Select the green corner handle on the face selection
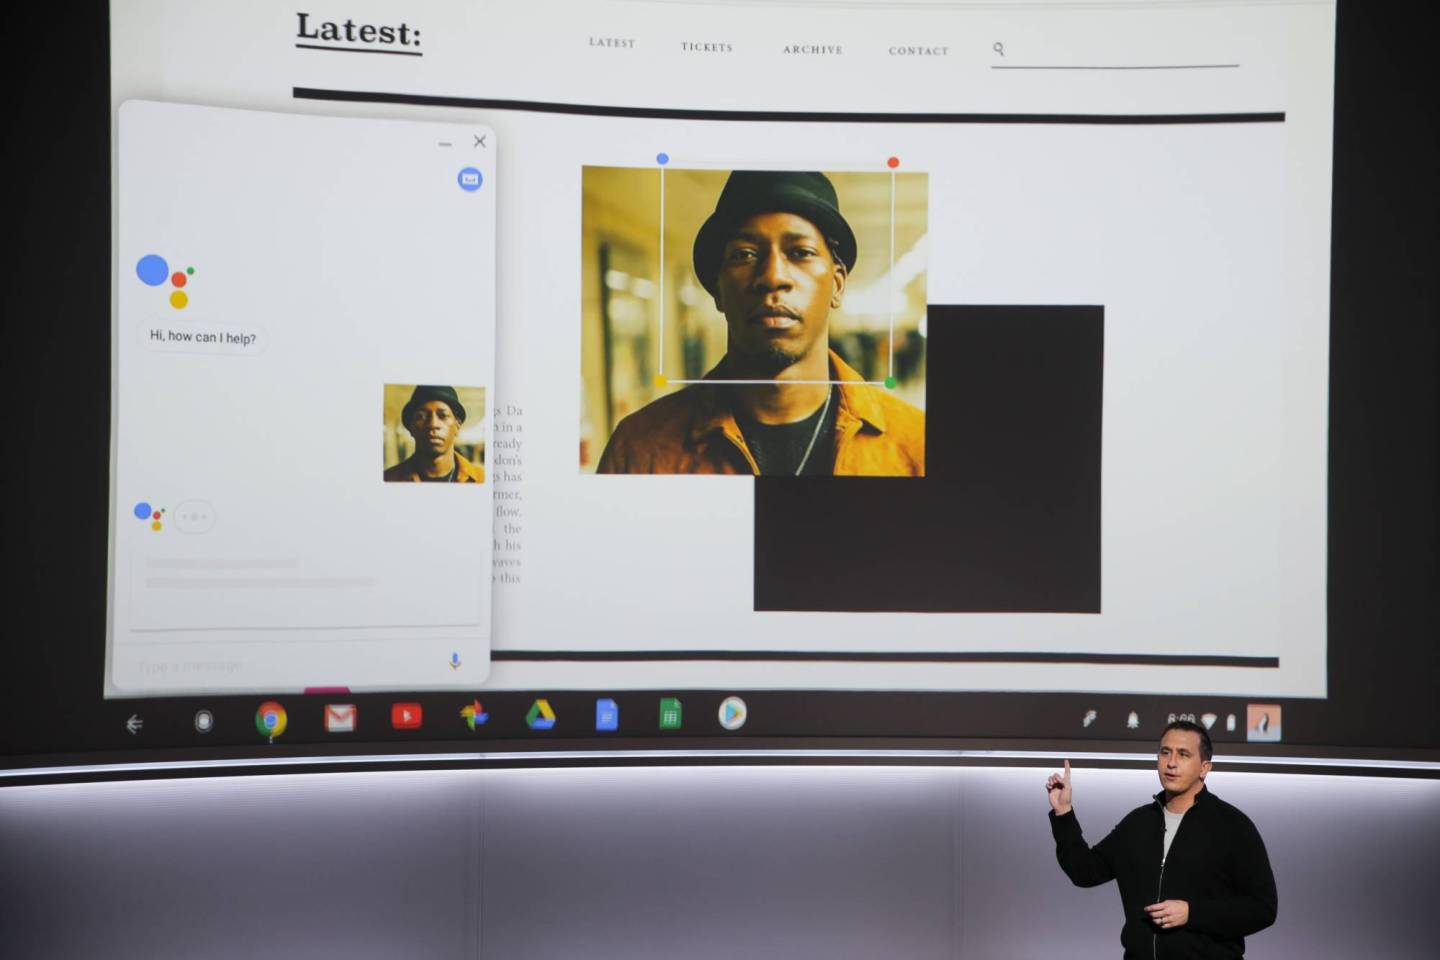This screenshot has width=1440, height=960. pos(891,380)
